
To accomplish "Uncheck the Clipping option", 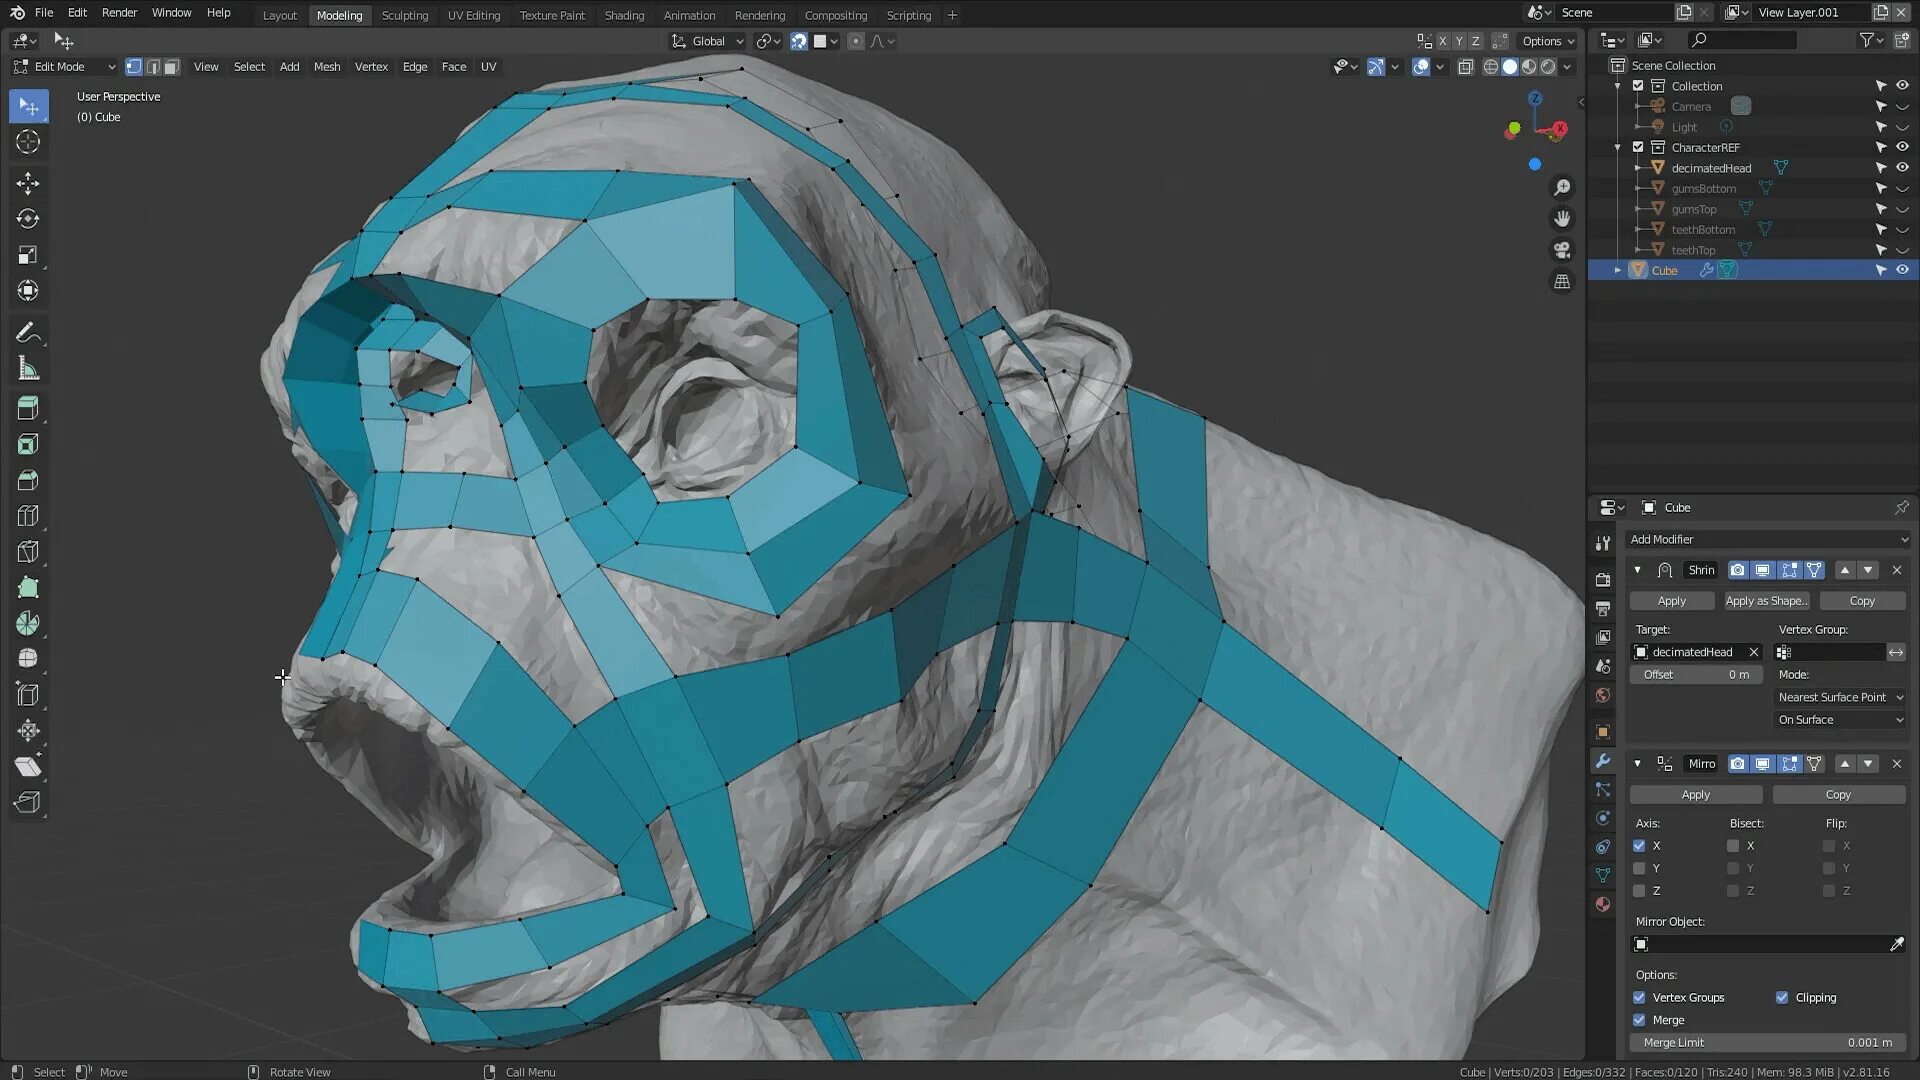I will tap(1782, 997).
